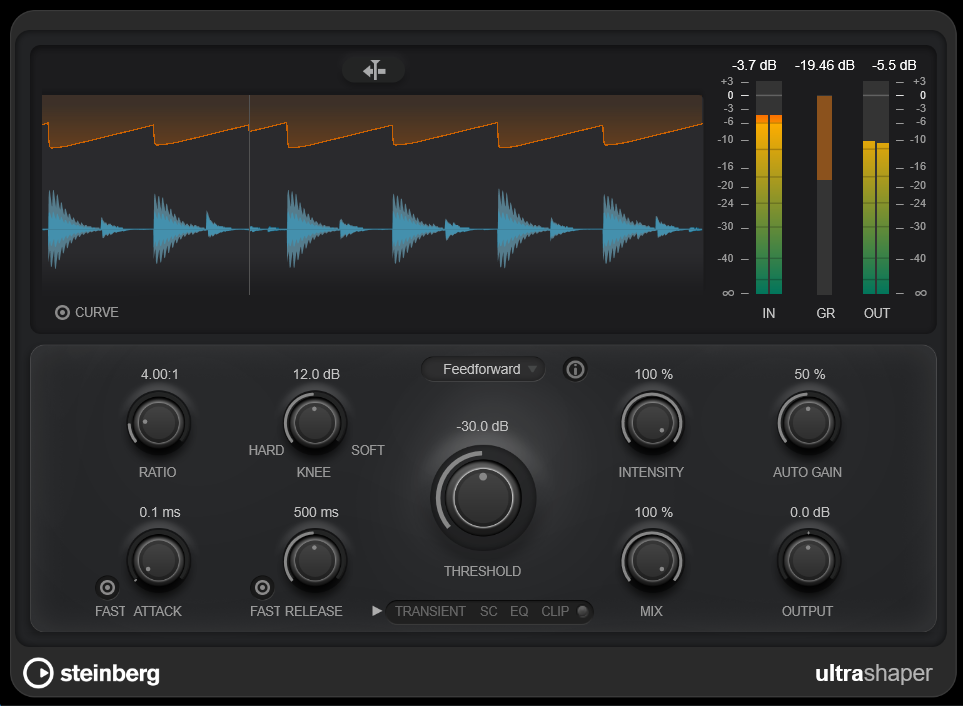Click the THRESHOLD knob
This screenshot has width=963, height=706.
coord(483,498)
